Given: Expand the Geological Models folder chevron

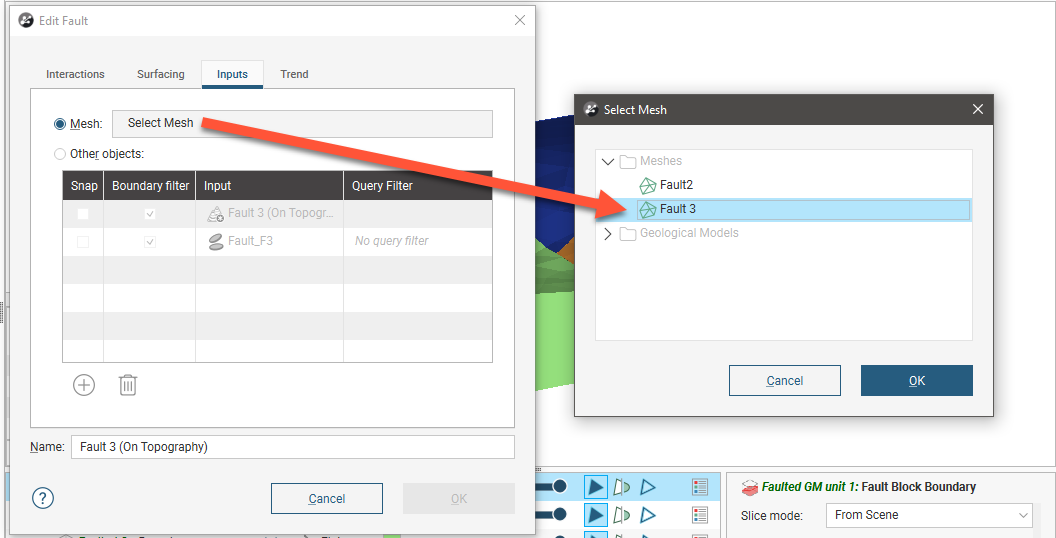Looking at the screenshot, I should tap(607, 234).
